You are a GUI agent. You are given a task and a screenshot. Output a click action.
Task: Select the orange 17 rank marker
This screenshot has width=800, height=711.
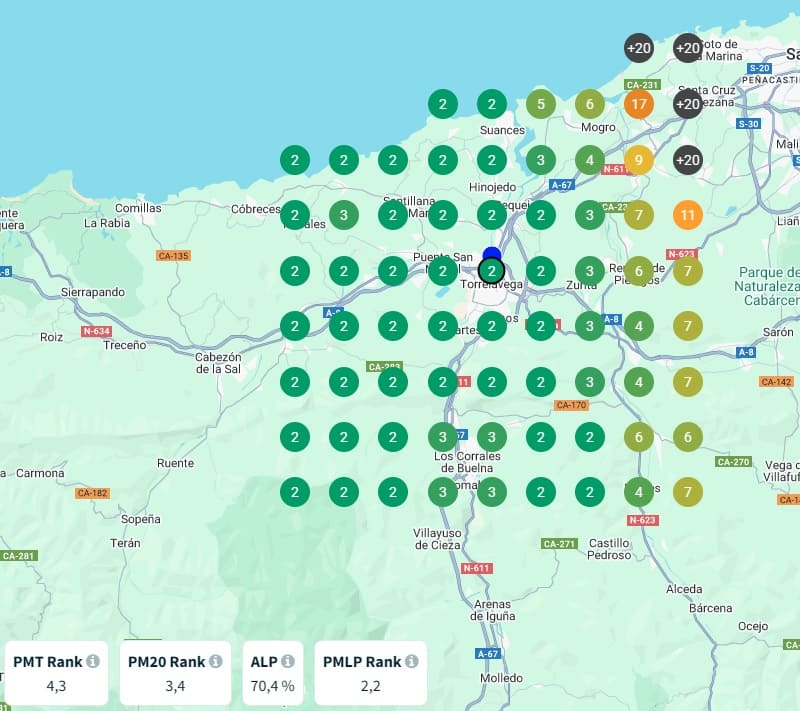(639, 104)
